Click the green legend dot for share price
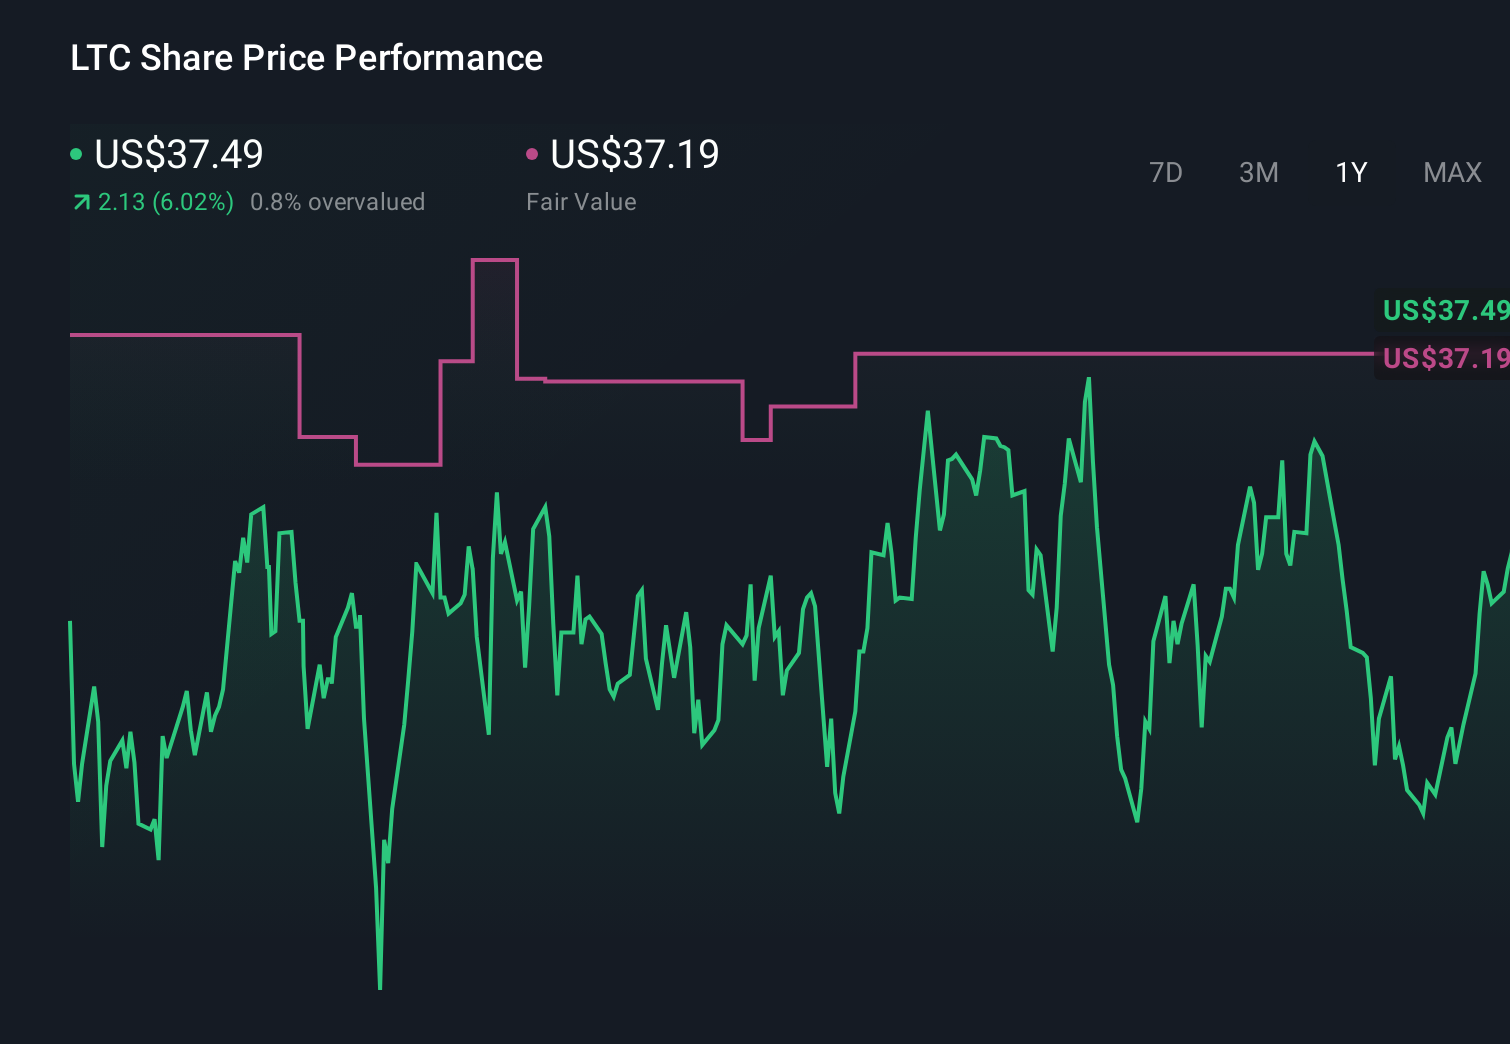Viewport: 1510px width, 1044px height. tap(76, 153)
